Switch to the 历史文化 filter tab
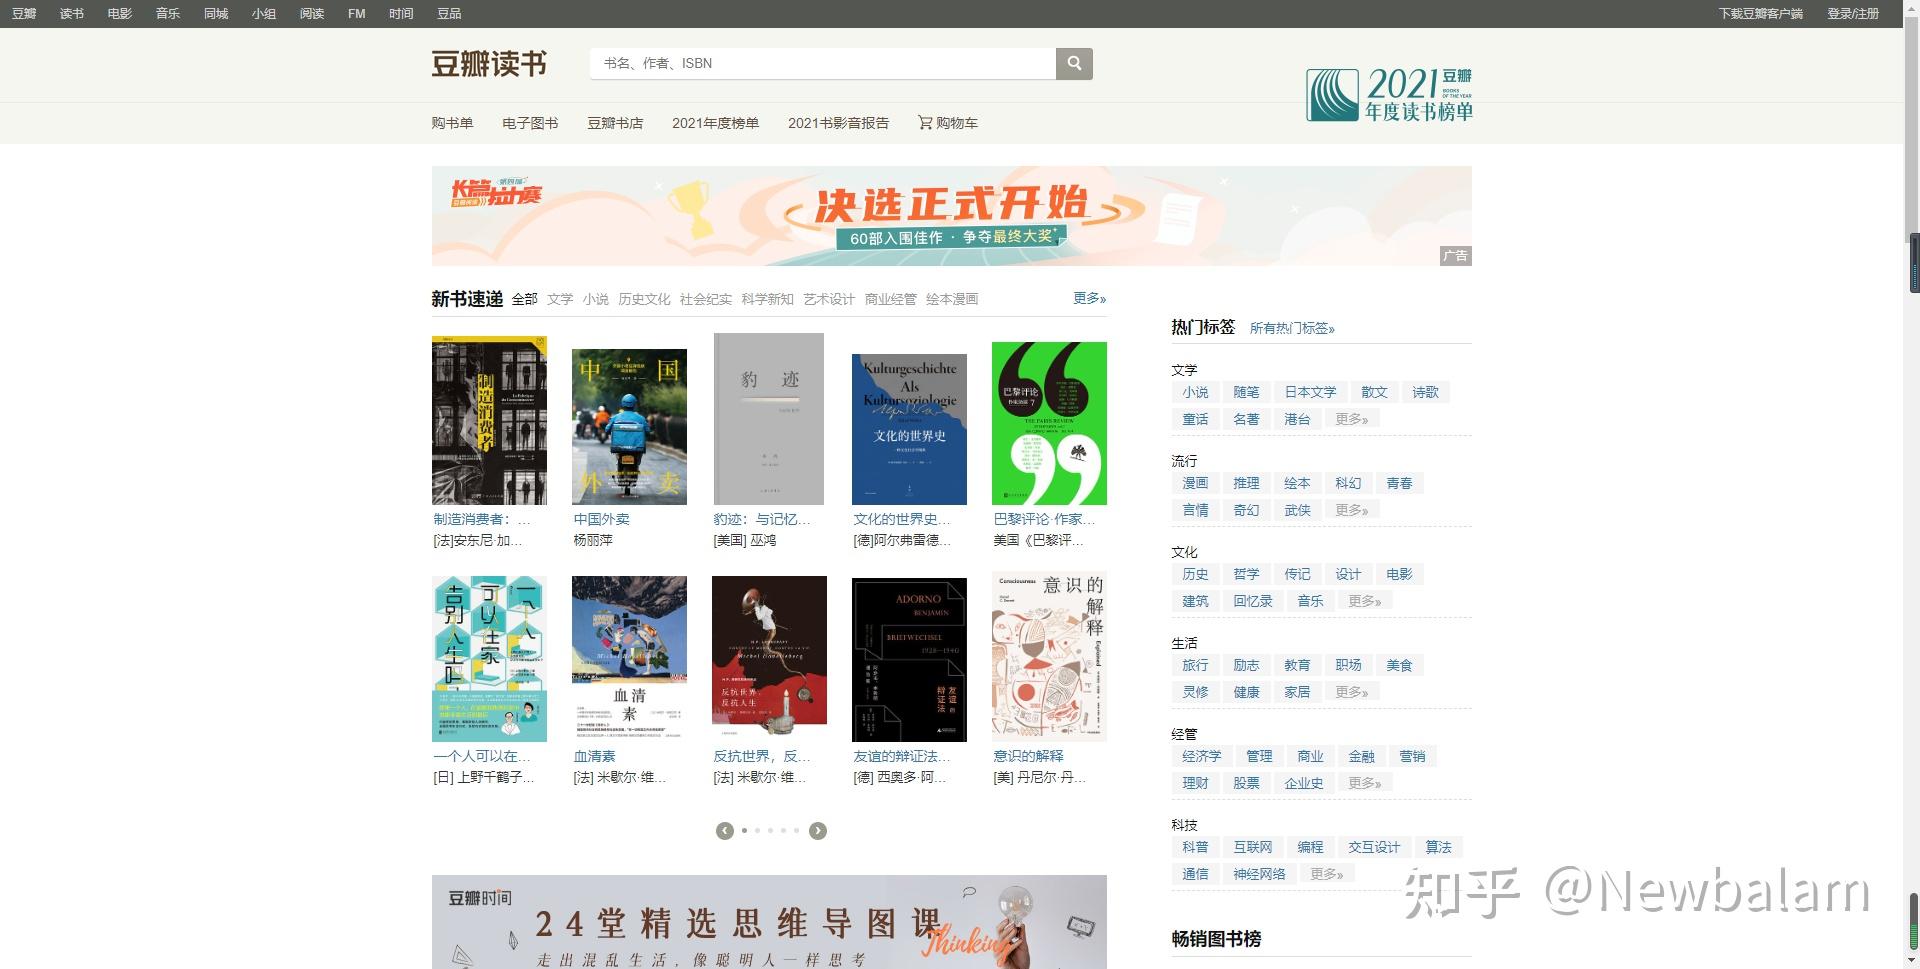 coord(644,298)
